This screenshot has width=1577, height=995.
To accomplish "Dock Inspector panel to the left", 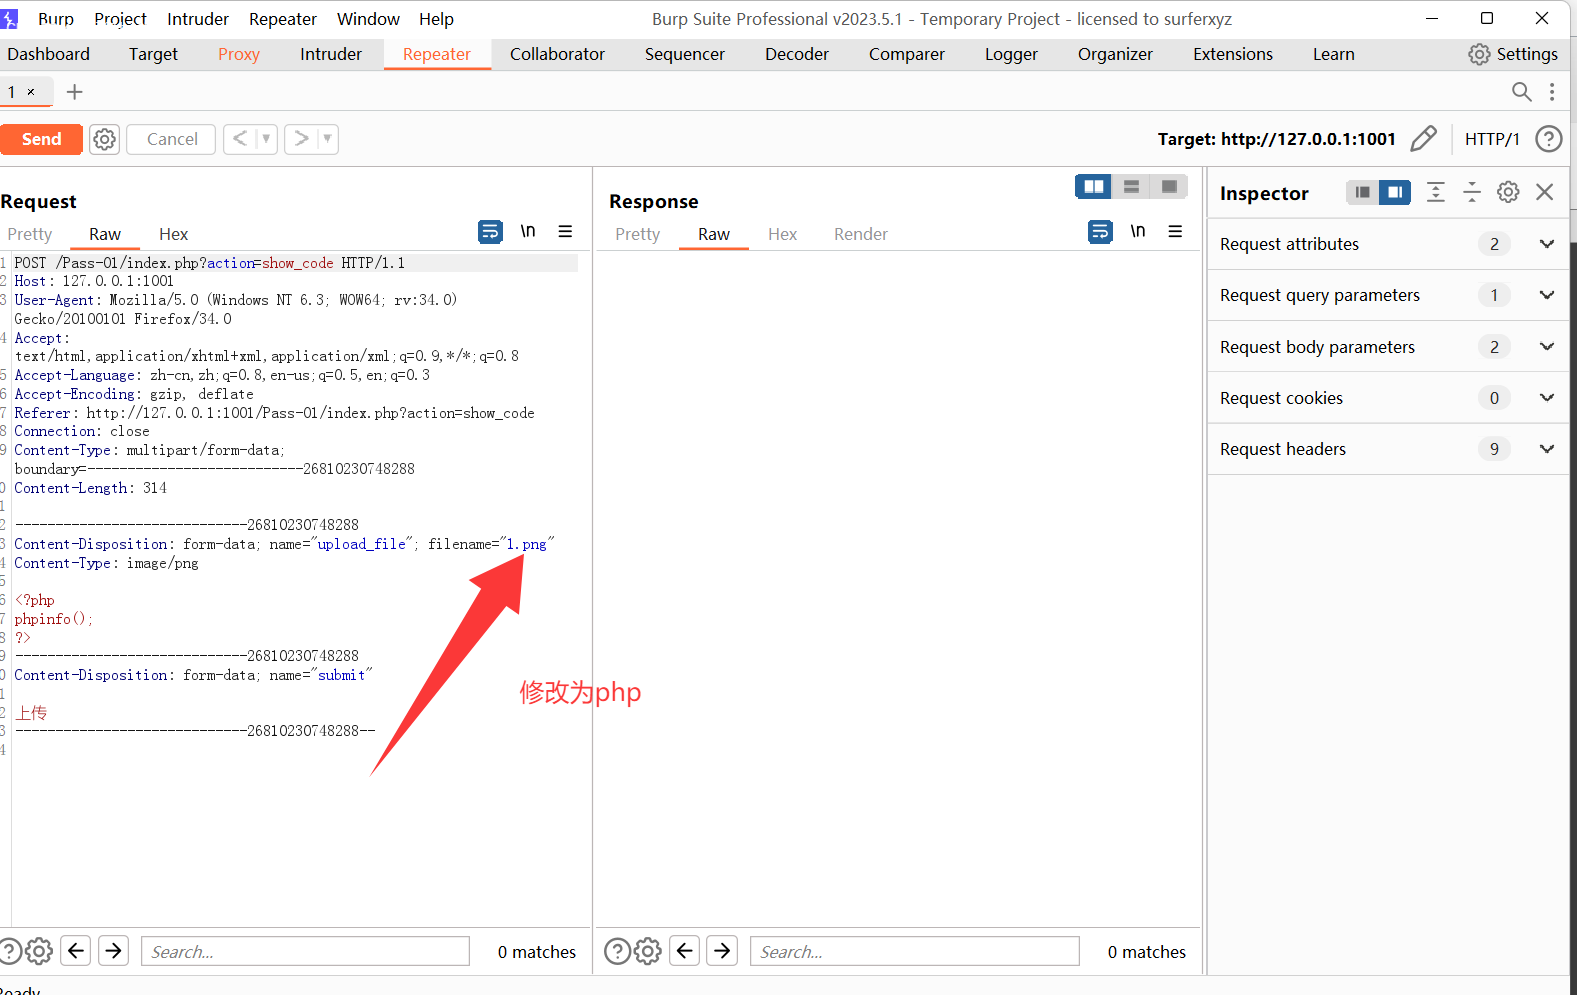I will (x=1362, y=192).
